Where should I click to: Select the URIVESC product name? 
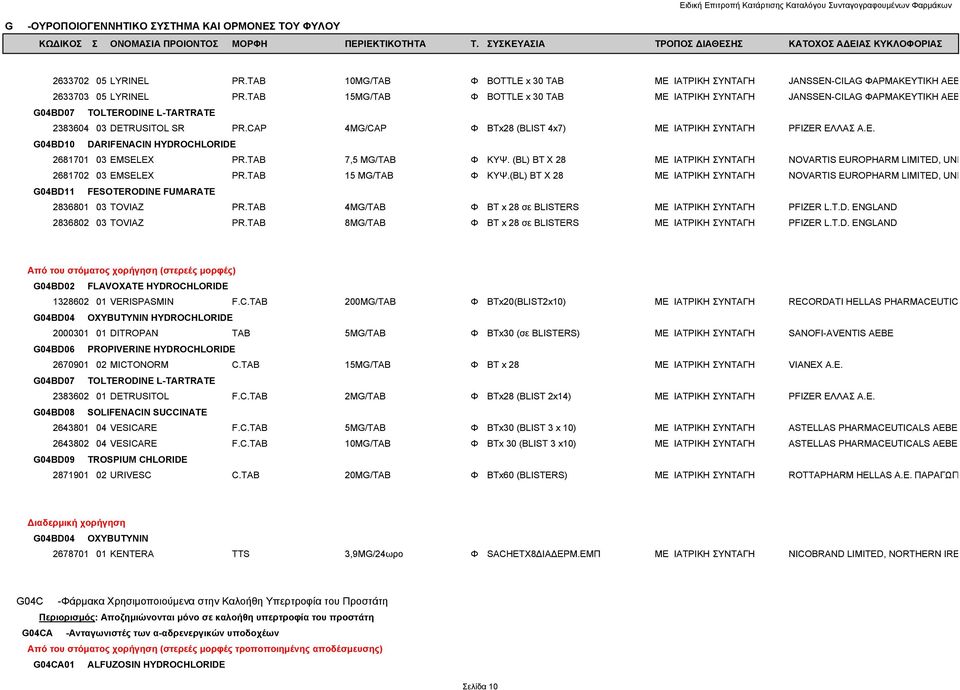(130, 475)
